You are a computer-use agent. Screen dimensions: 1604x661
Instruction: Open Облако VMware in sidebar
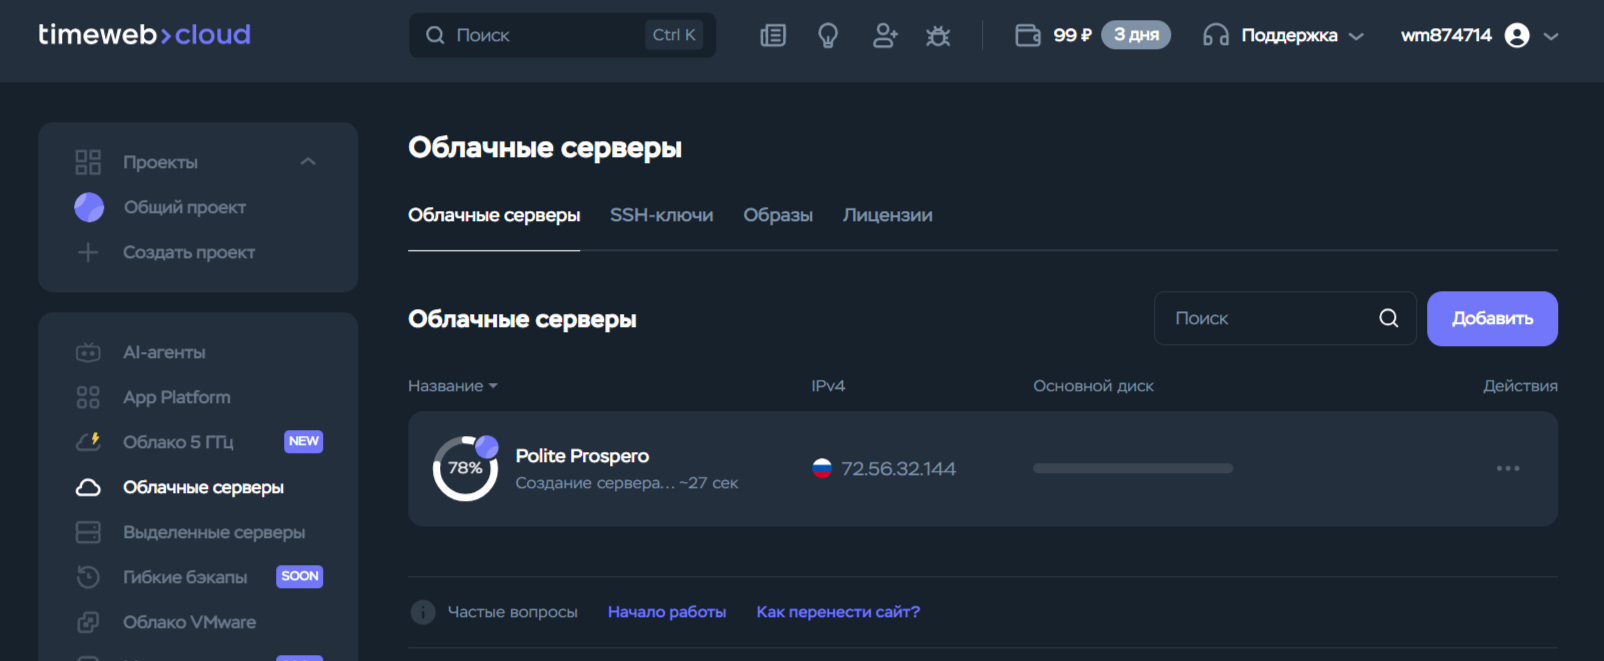tap(189, 622)
